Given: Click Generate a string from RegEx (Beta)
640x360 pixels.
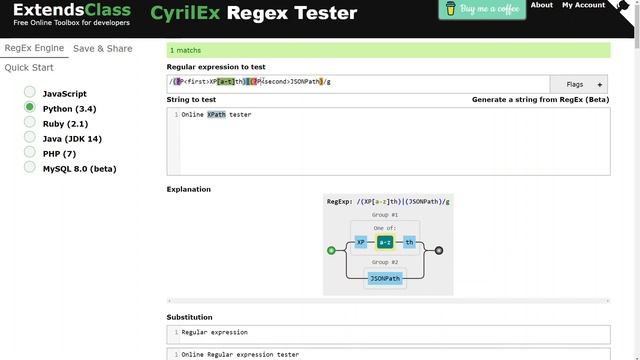Looking at the screenshot, I should [540, 100].
